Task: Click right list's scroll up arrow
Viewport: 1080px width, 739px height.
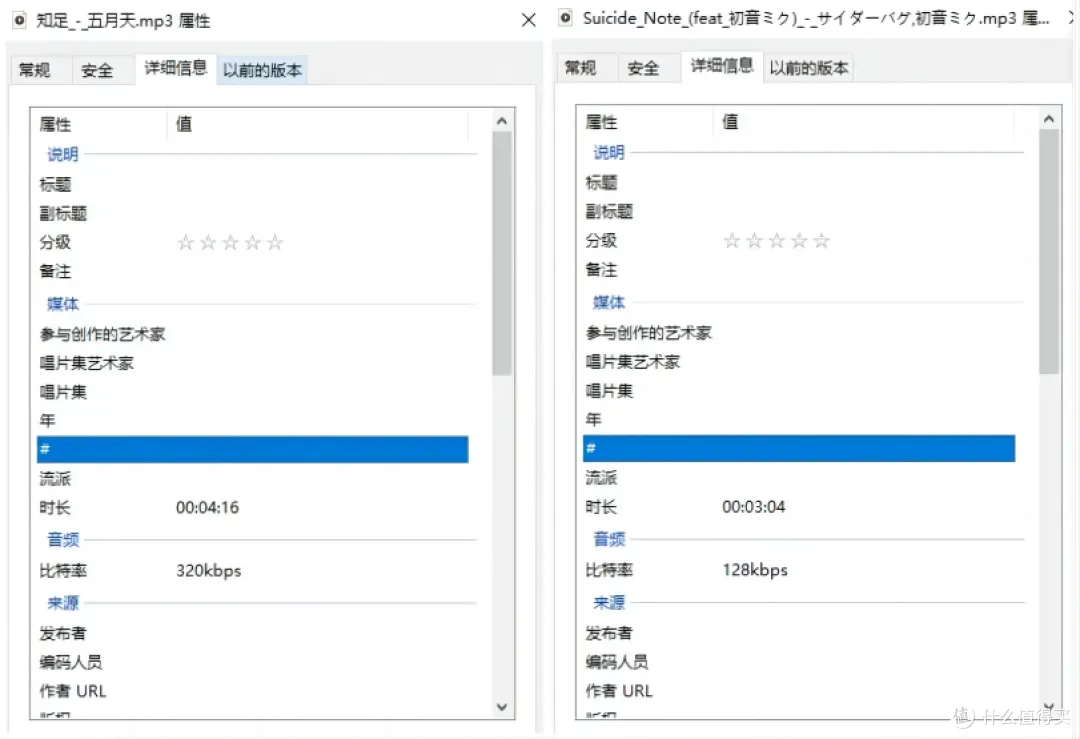Action: tap(1048, 120)
